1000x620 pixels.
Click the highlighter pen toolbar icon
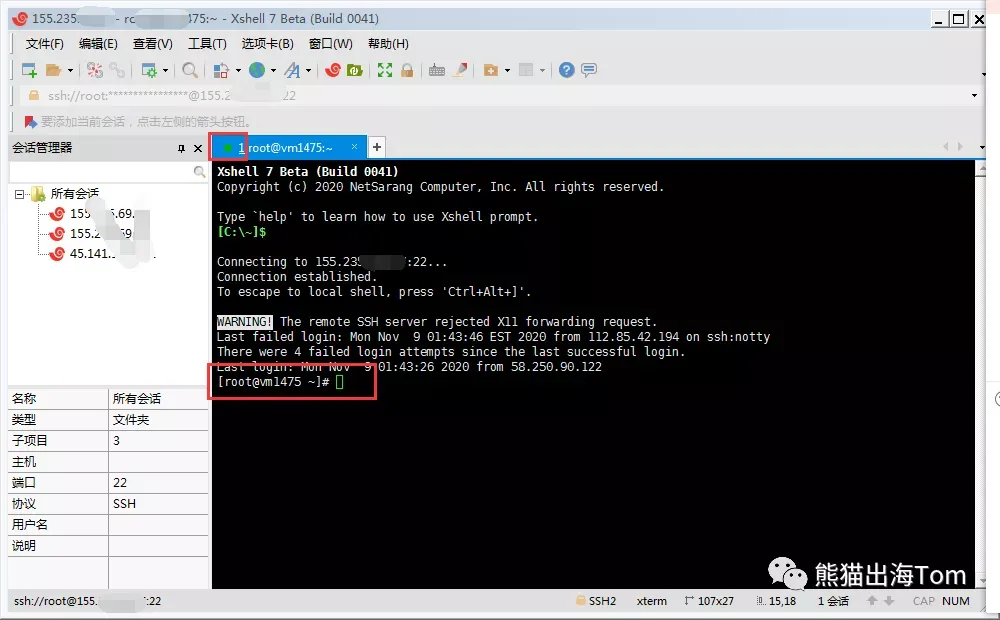click(x=460, y=70)
